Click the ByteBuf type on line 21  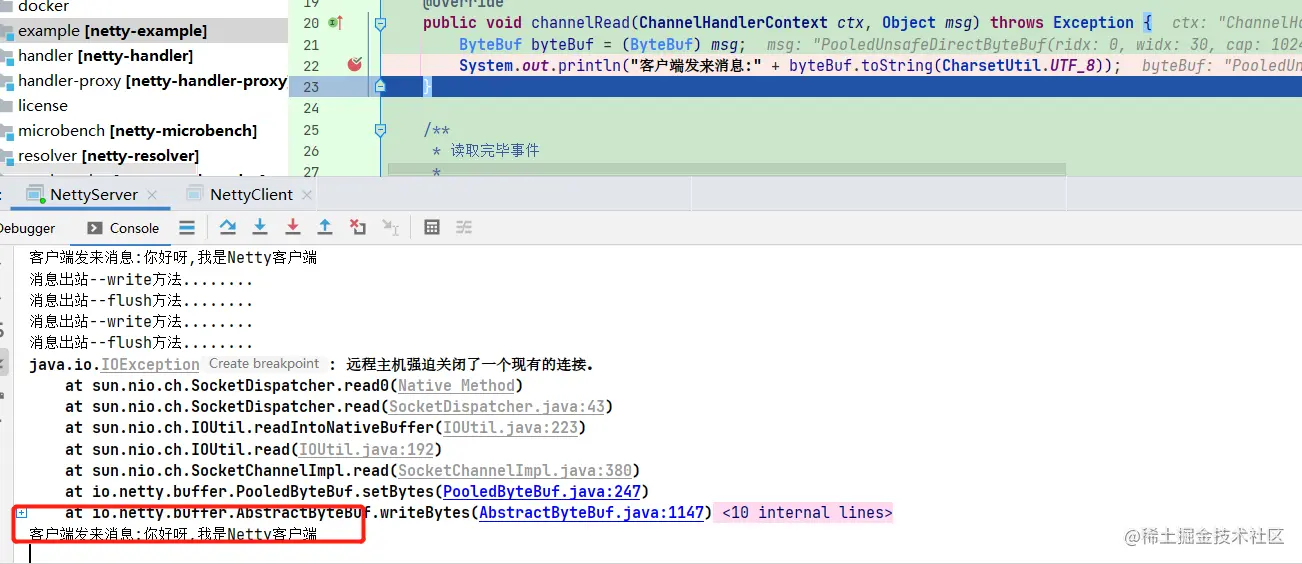tap(491, 44)
